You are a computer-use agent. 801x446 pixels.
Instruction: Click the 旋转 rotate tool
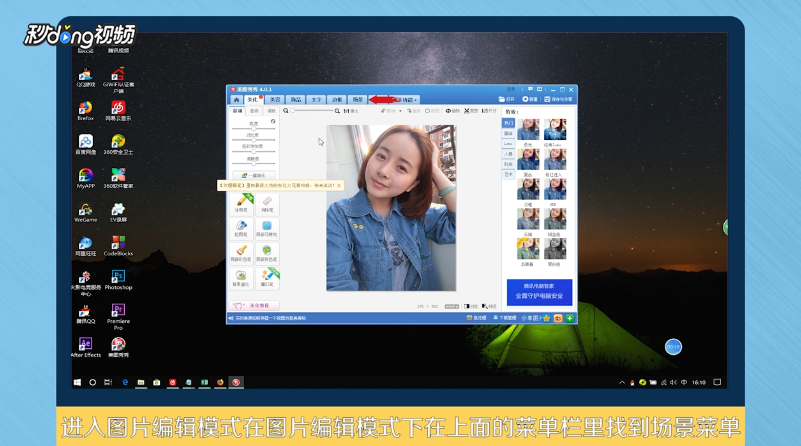(453, 111)
